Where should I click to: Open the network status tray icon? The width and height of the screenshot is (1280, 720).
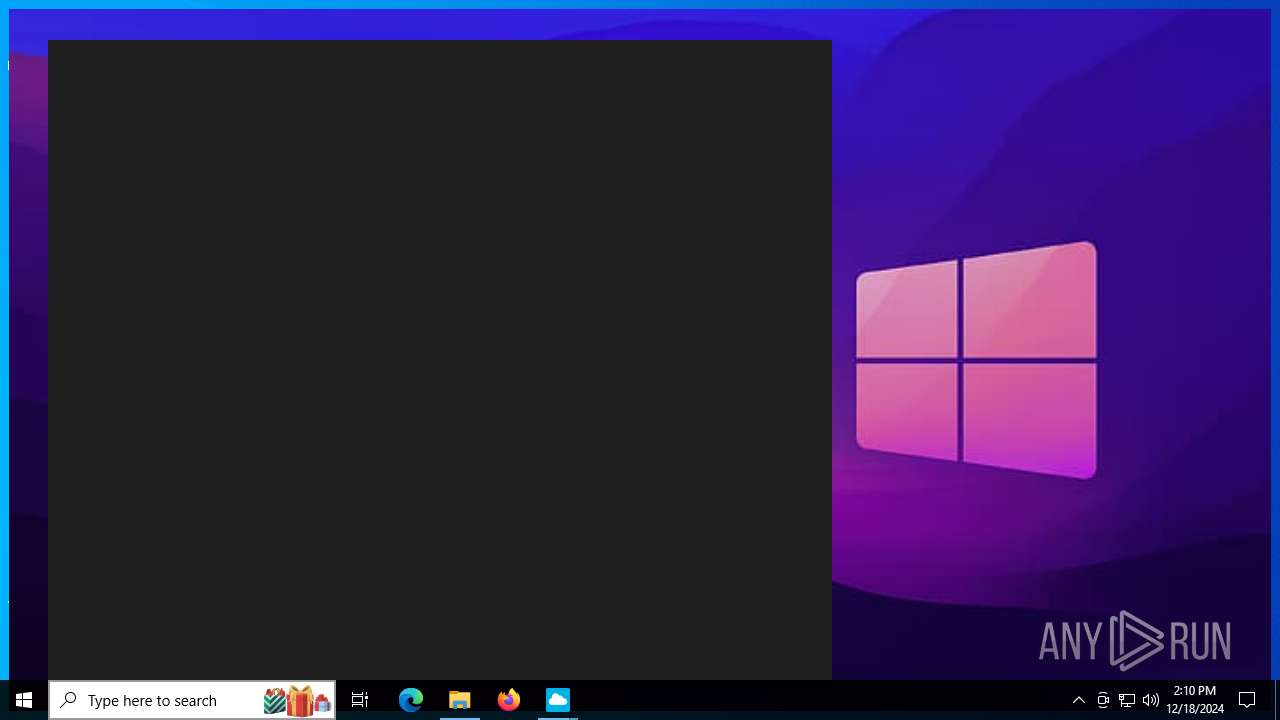tap(1127, 700)
